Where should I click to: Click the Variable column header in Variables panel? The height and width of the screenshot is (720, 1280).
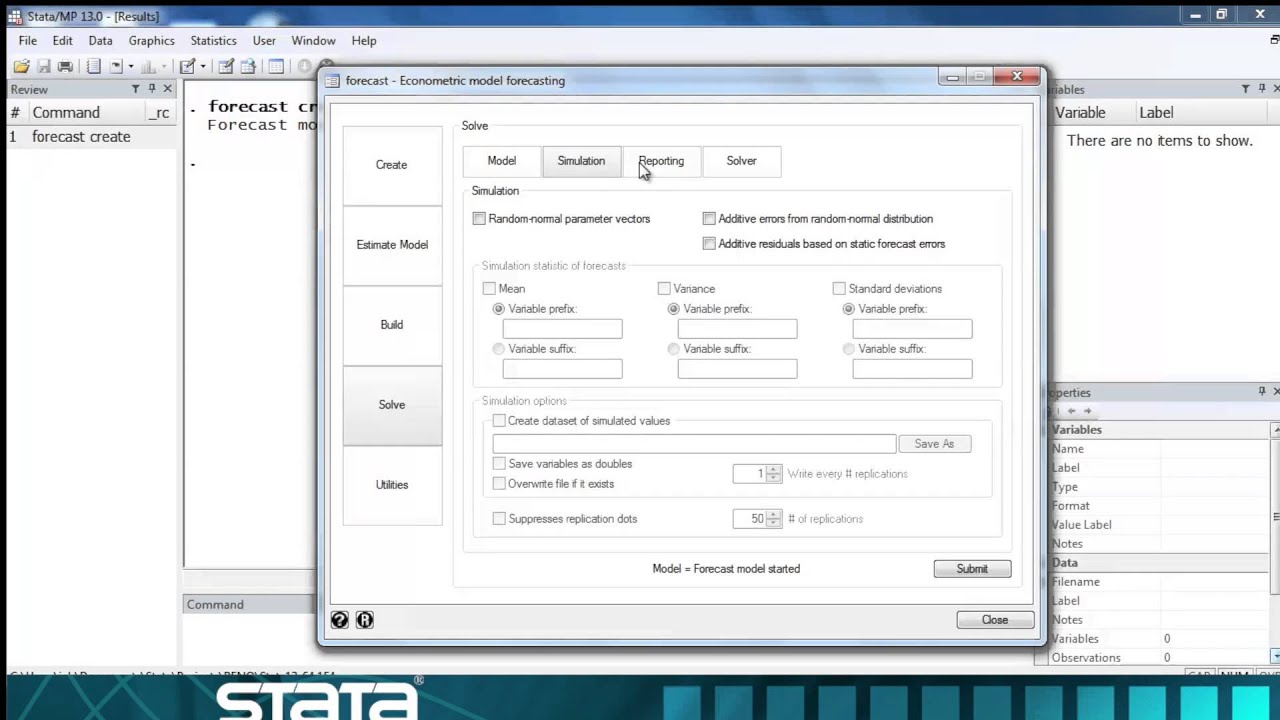[x=1080, y=113]
